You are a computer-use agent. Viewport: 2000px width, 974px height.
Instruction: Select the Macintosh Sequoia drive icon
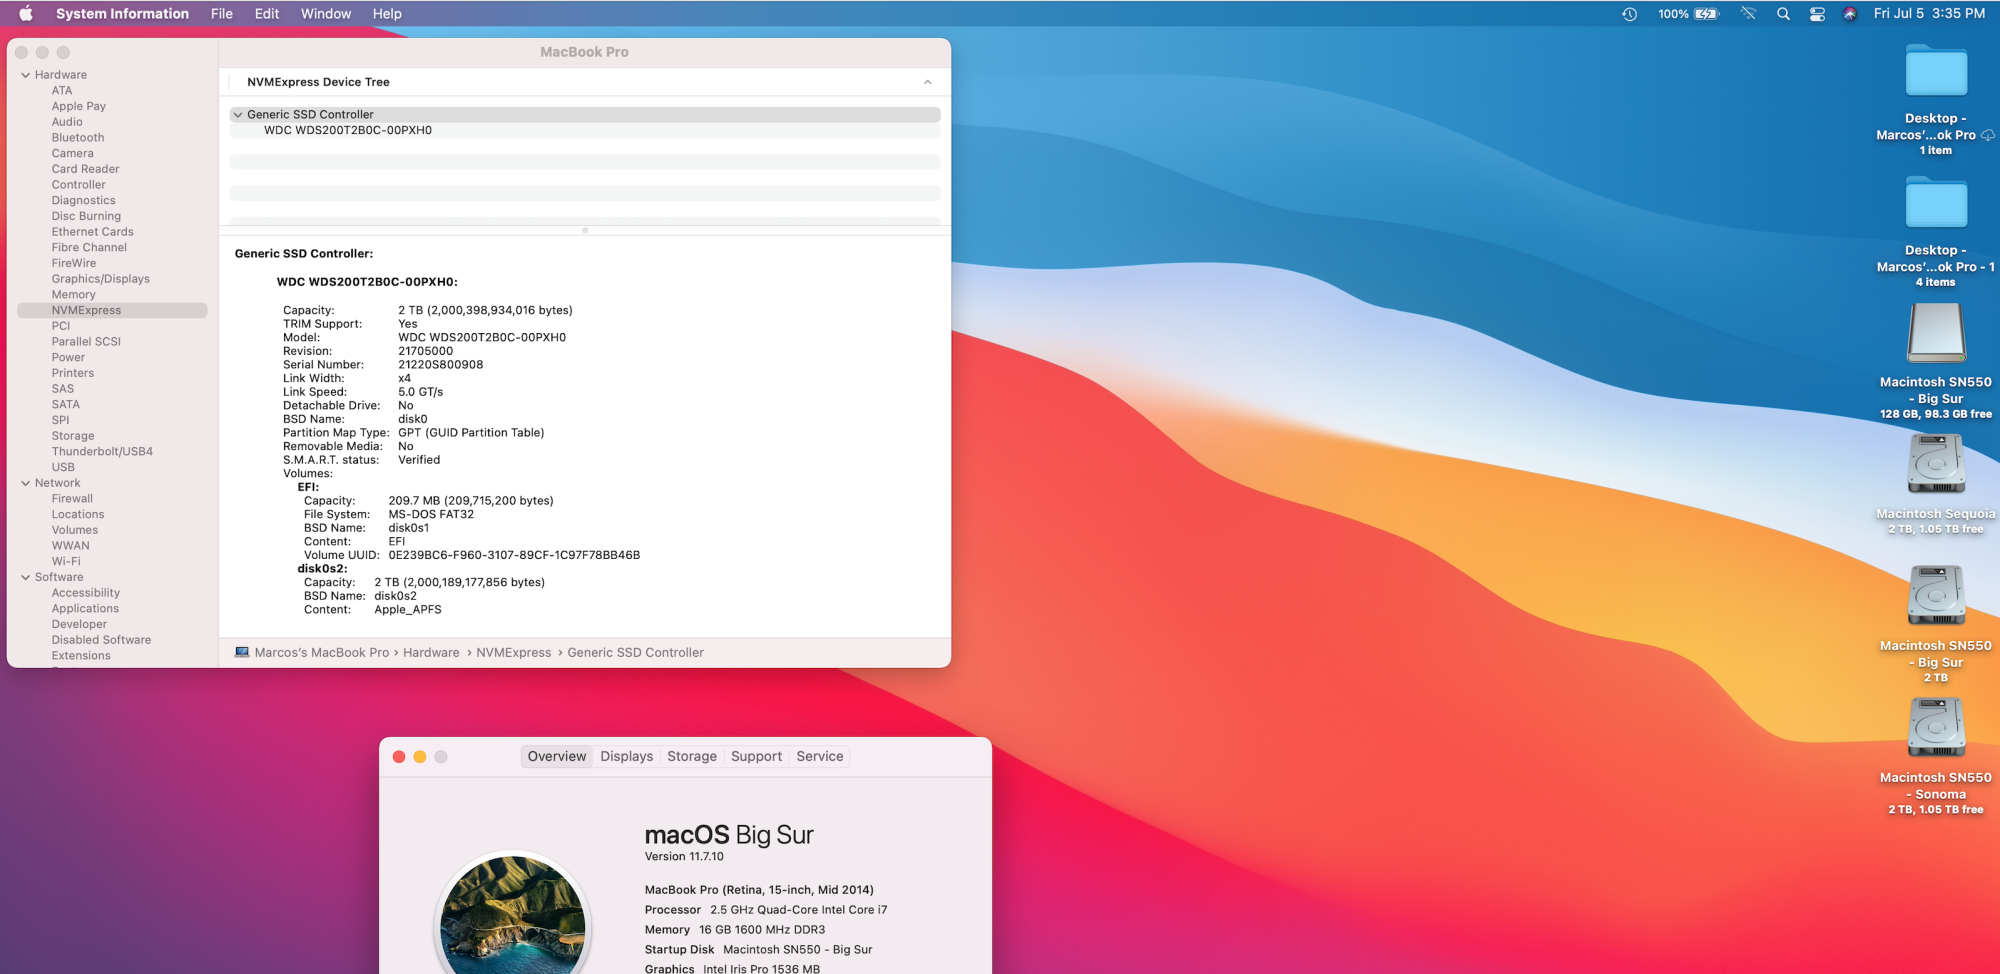1936,464
